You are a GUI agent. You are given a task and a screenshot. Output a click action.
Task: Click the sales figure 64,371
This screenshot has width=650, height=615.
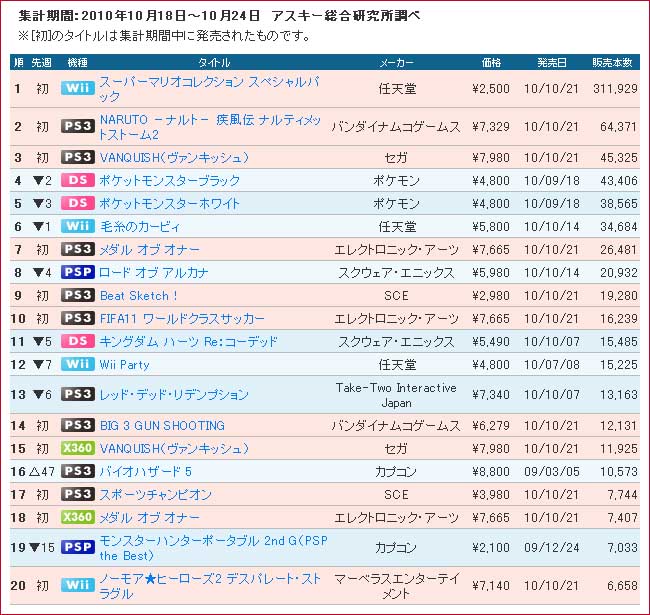(618, 127)
